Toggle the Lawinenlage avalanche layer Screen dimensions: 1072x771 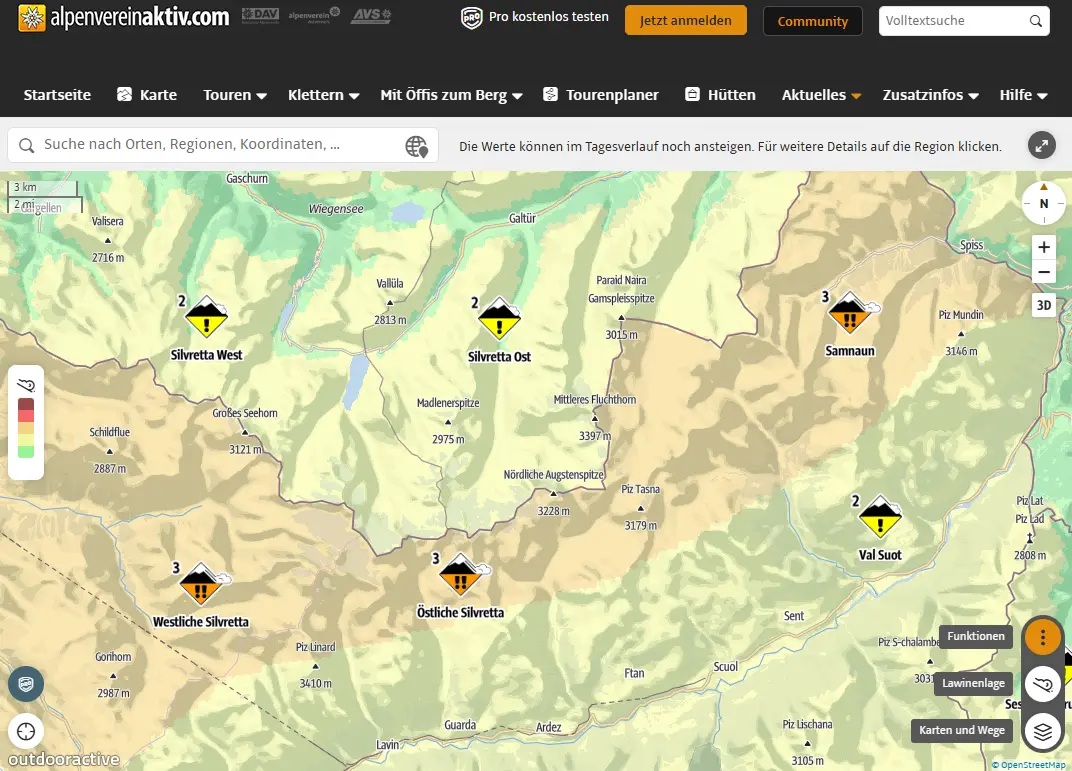tap(1043, 684)
